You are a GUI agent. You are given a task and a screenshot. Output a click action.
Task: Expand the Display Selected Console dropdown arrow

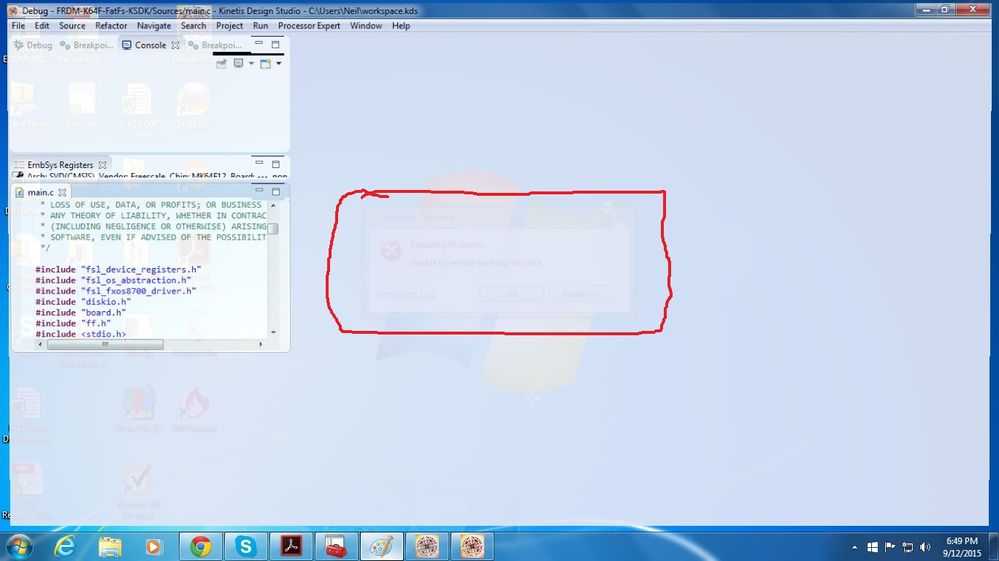pyautogui.click(x=251, y=63)
